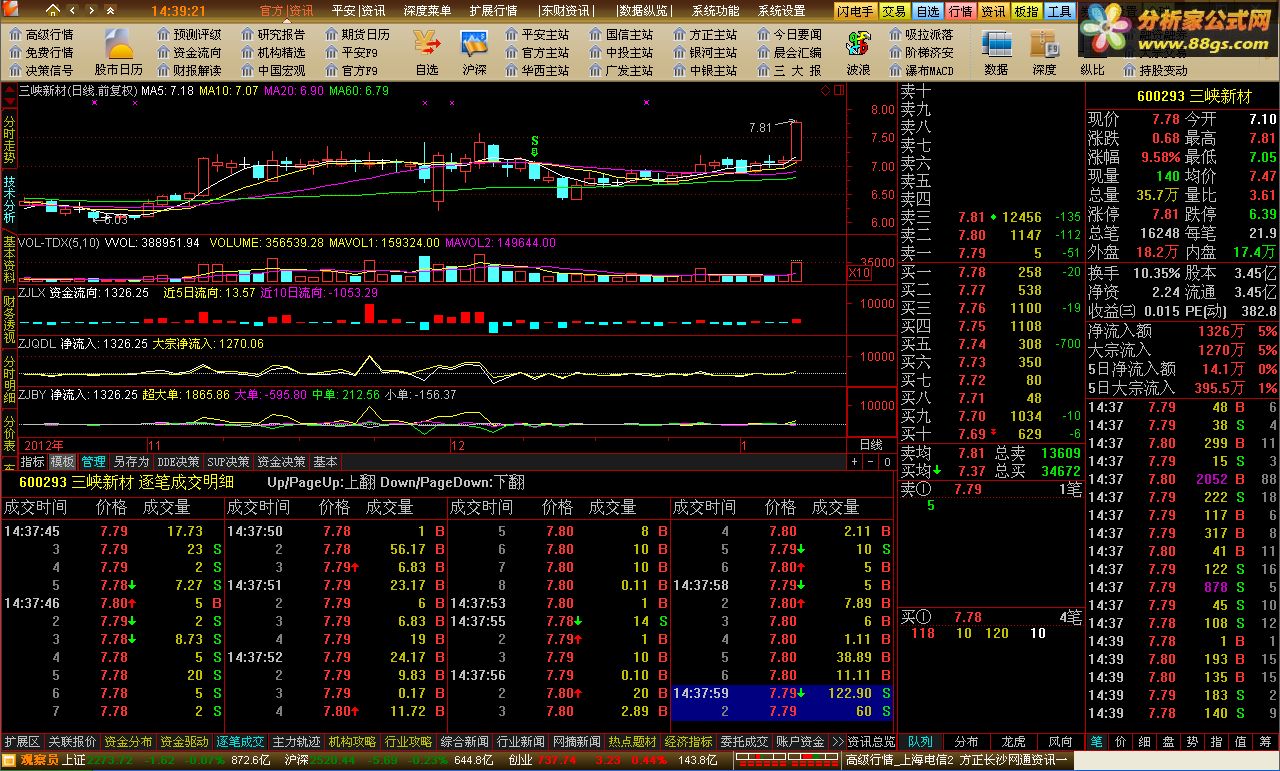Image resolution: width=1280 pixels, height=771 pixels.
Task: Open 预测评级 toolbar entry
Action: pyautogui.click(x=190, y=34)
